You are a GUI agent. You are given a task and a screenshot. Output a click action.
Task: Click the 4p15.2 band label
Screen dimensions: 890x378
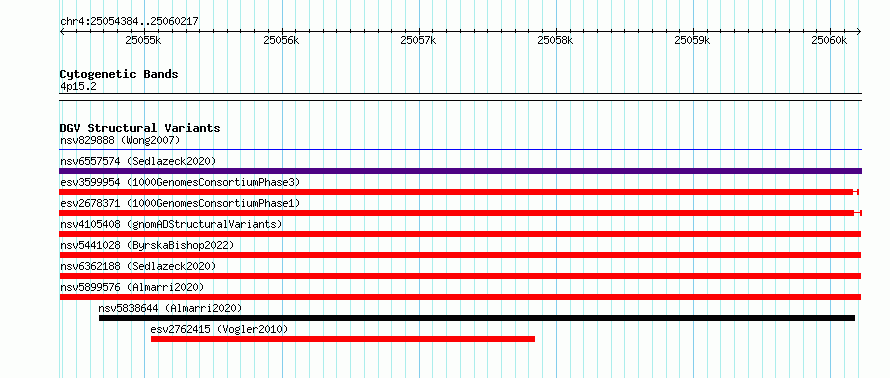tap(78, 87)
